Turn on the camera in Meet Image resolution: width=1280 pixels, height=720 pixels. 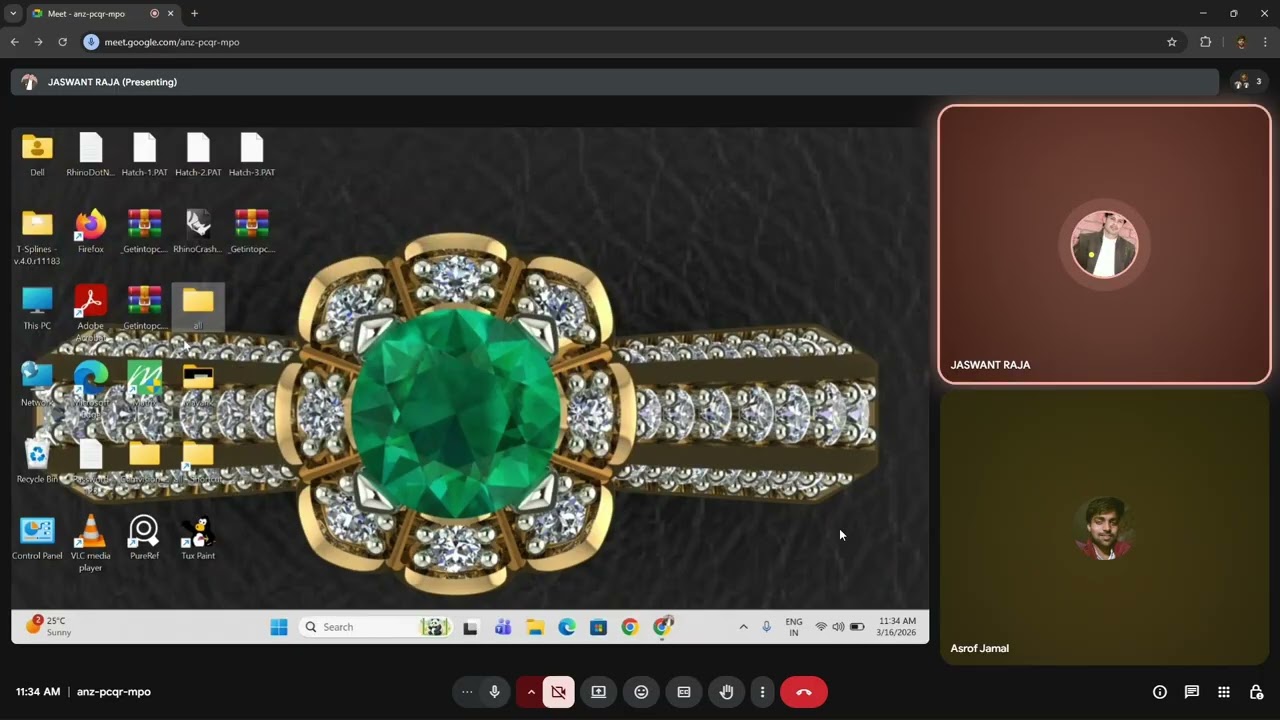[559, 692]
